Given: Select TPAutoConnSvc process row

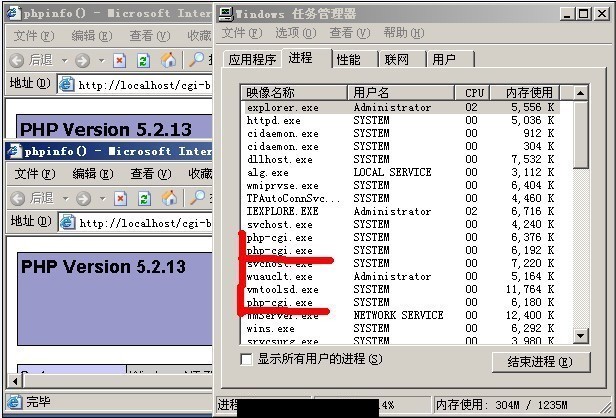Looking at the screenshot, I should 400,198.
